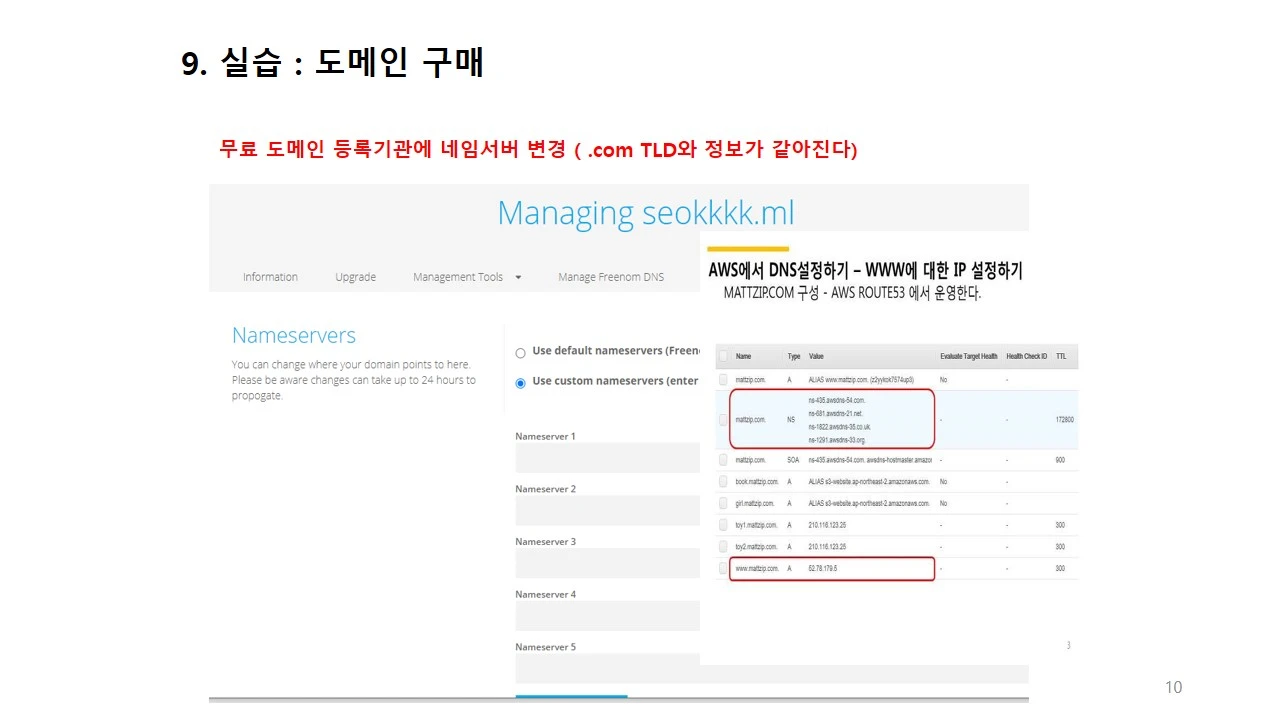Select the "Use custom nameservers" radio button
The image size is (1280, 720).
click(x=520, y=382)
